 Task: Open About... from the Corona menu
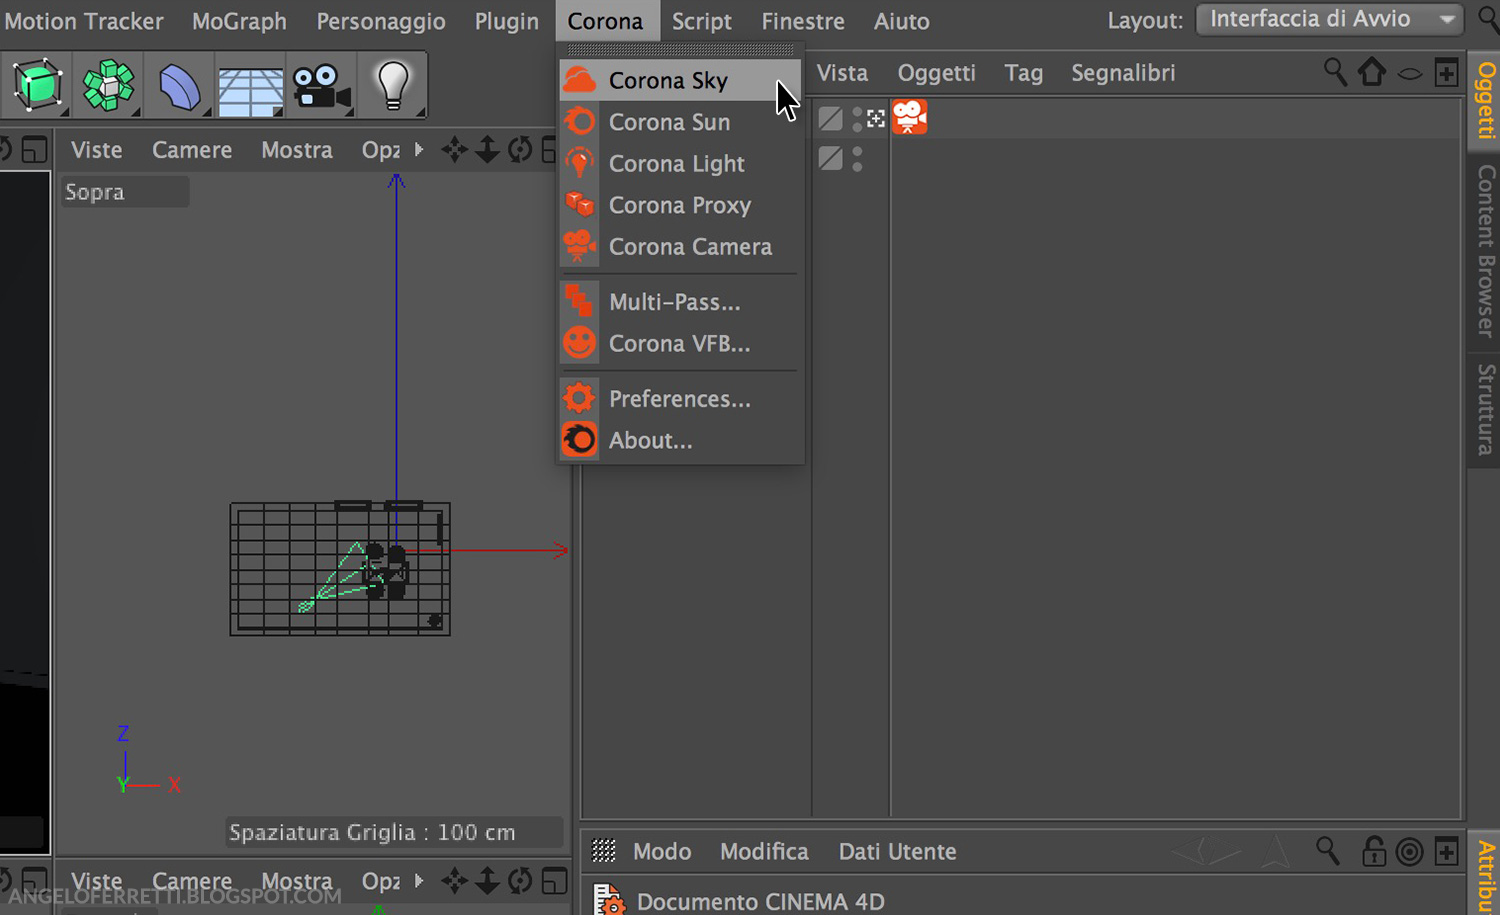(680, 441)
